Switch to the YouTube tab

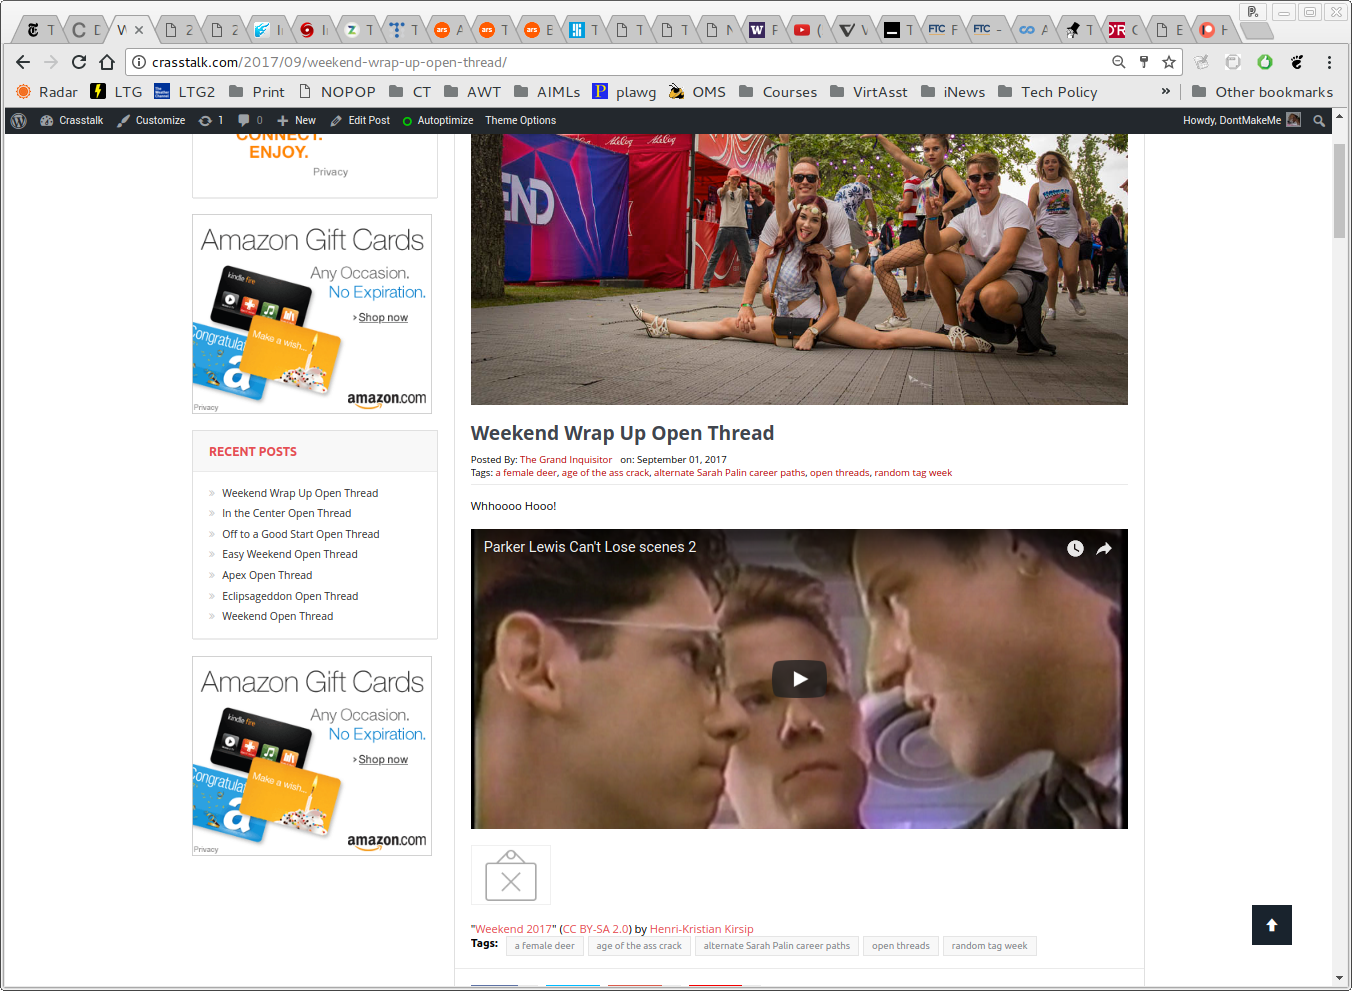(807, 30)
